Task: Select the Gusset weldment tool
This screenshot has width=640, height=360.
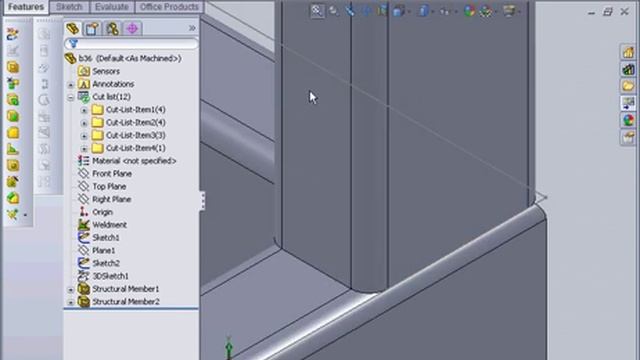Action: click(x=13, y=133)
